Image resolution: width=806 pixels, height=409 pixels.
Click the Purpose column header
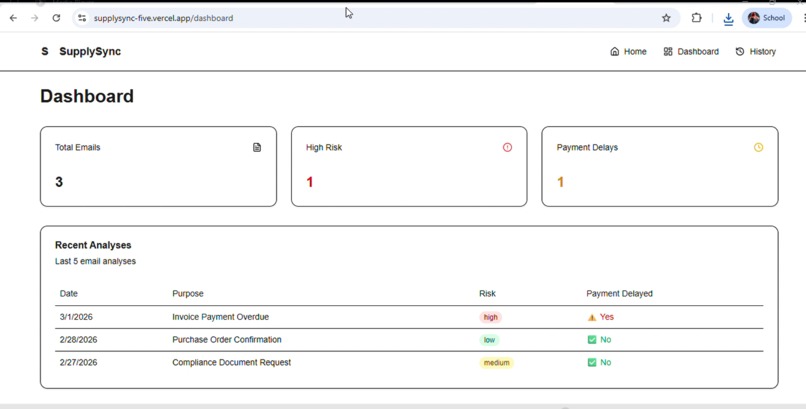coord(188,293)
